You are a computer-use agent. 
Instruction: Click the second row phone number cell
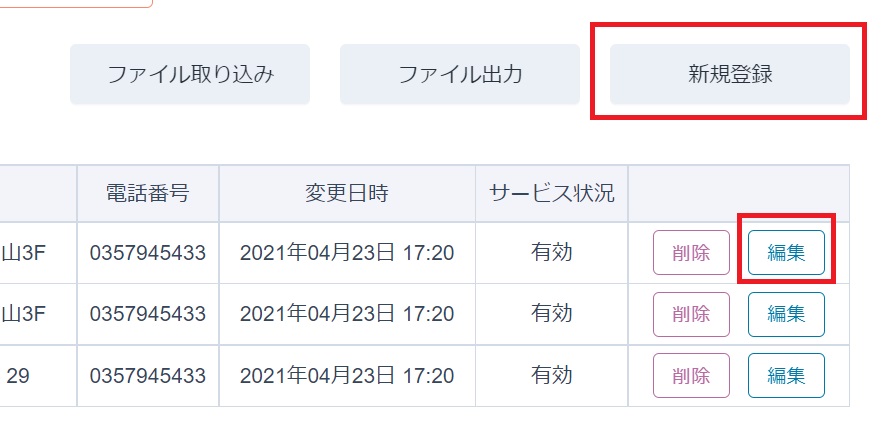pos(147,314)
